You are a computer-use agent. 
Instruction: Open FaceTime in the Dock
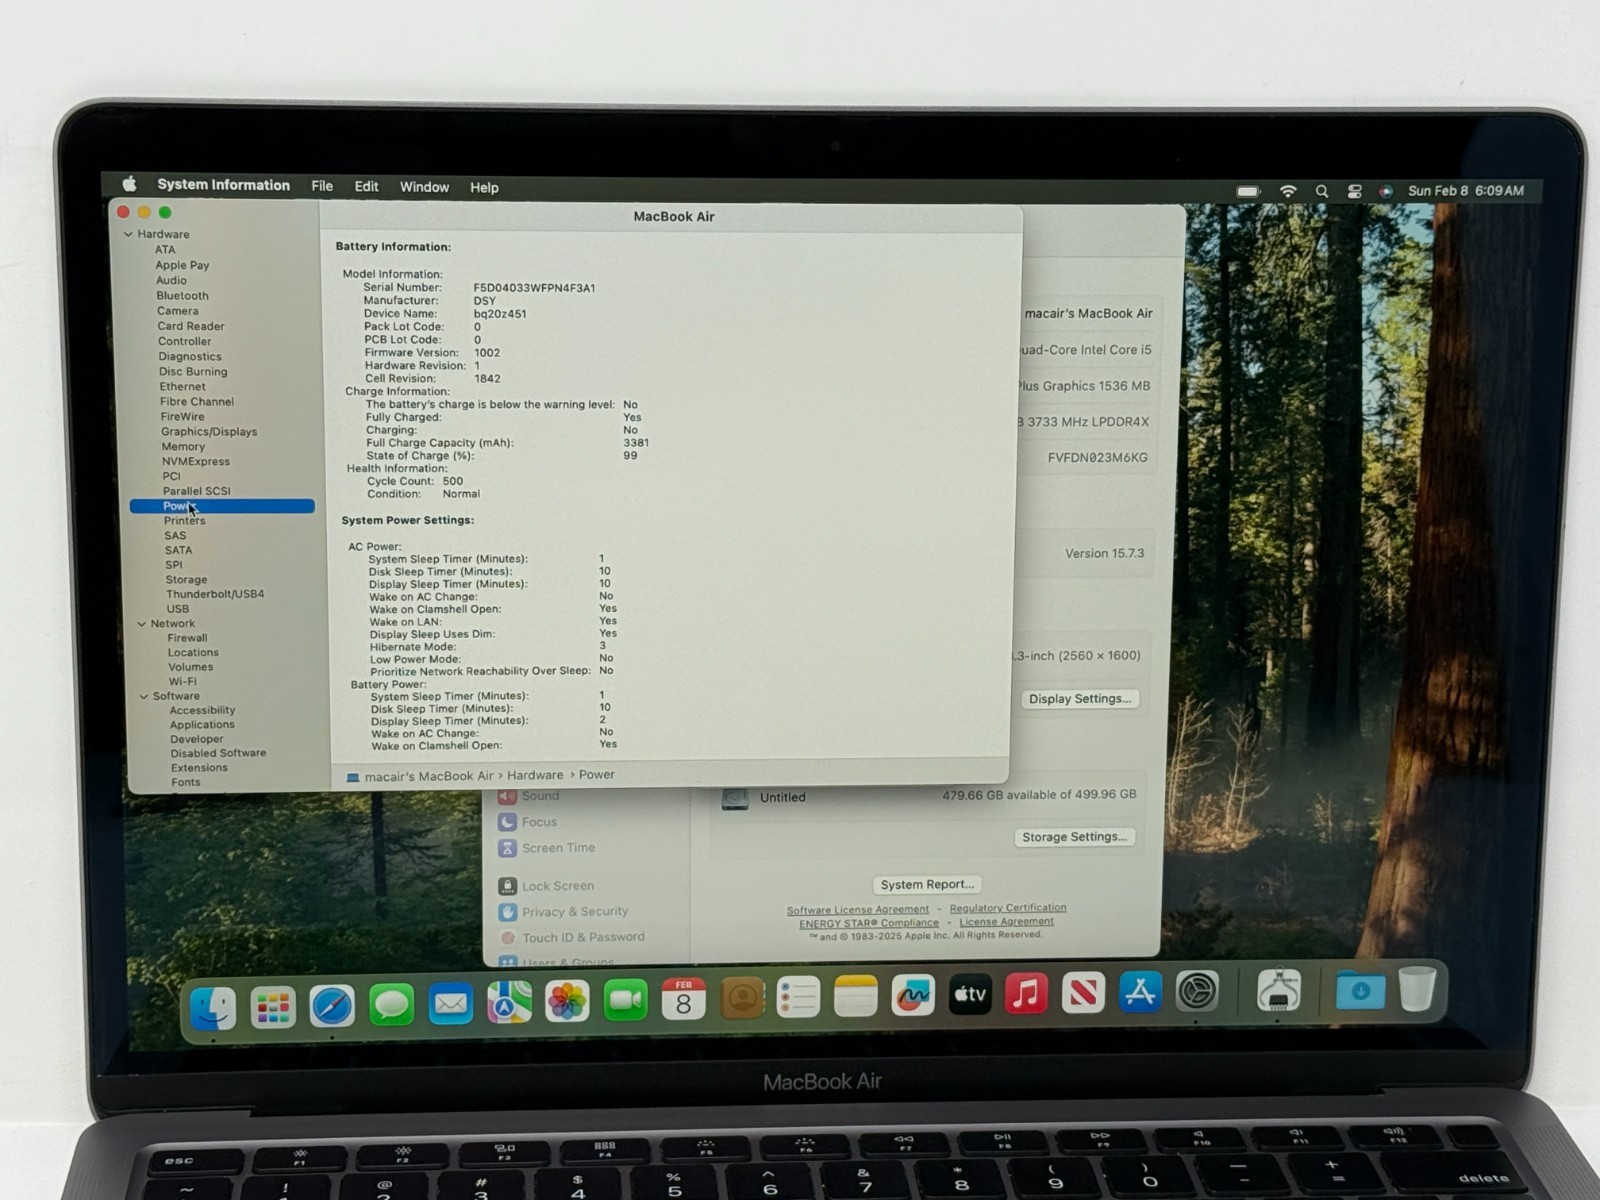pyautogui.click(x=625, y=1001)
